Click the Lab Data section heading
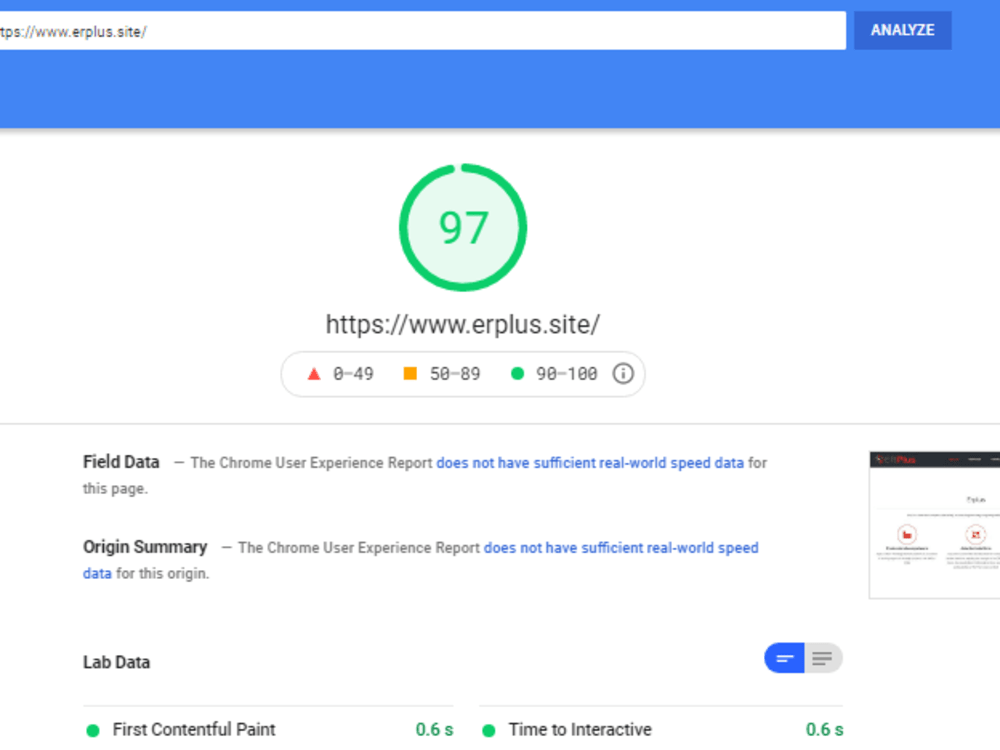Screen dimensions: 1000x750 coord(117,662)
